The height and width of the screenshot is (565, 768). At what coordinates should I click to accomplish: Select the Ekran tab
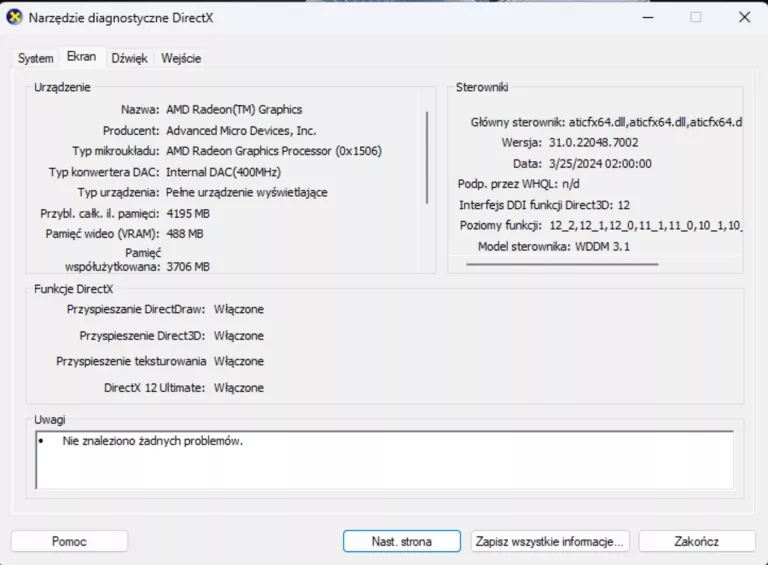(x=81, y=57)
